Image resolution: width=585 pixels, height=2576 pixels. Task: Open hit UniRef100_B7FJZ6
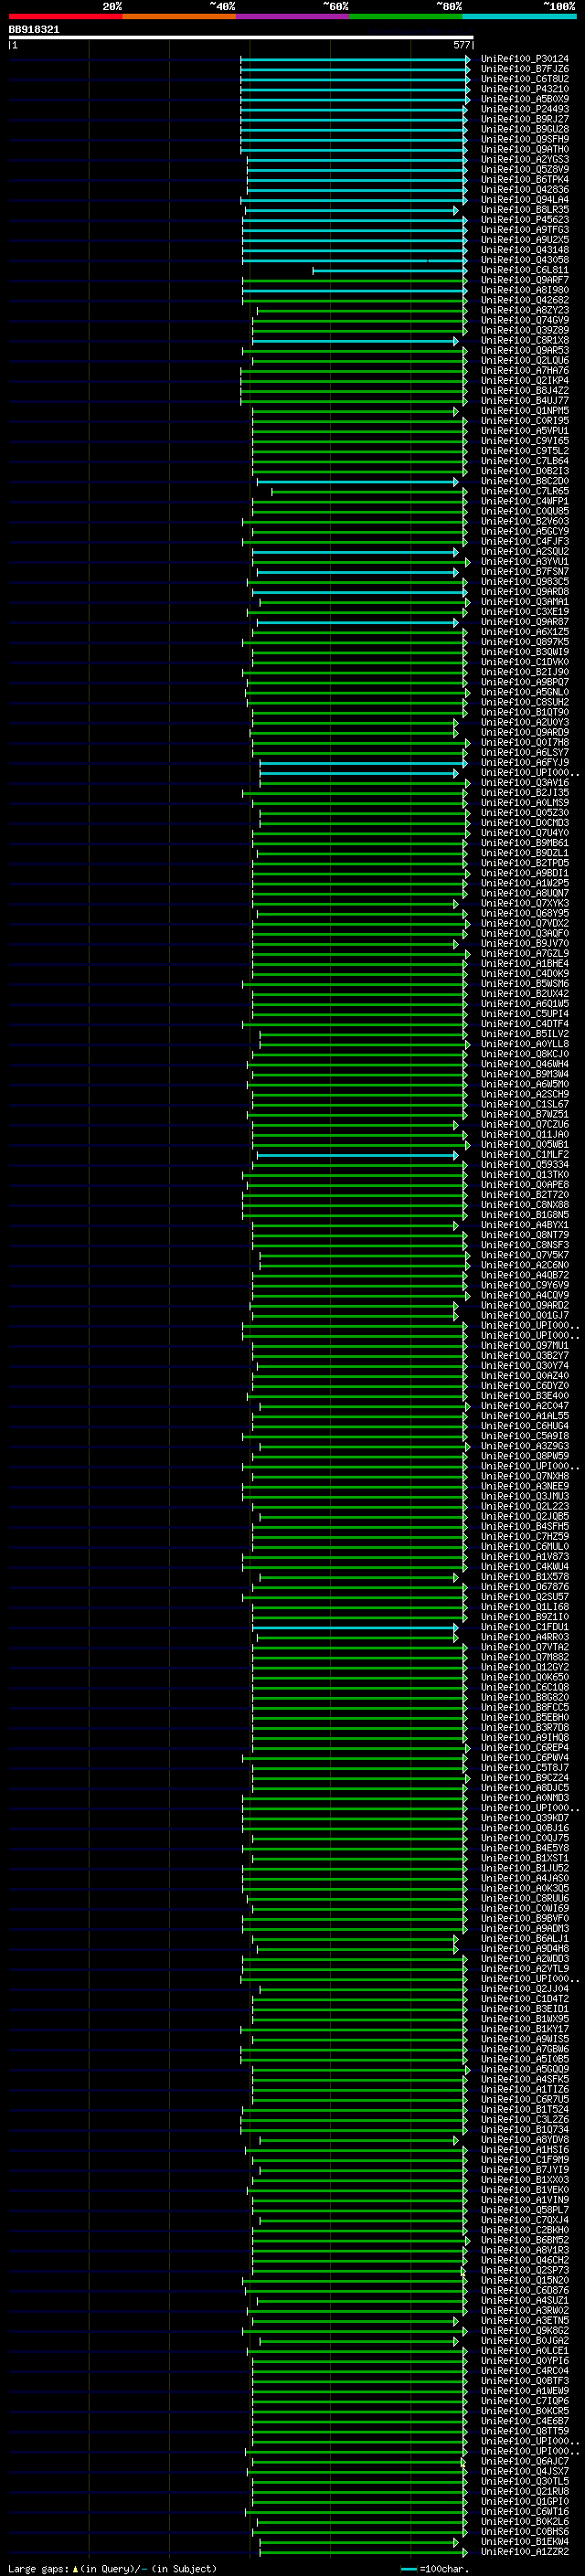click(525, 69)
